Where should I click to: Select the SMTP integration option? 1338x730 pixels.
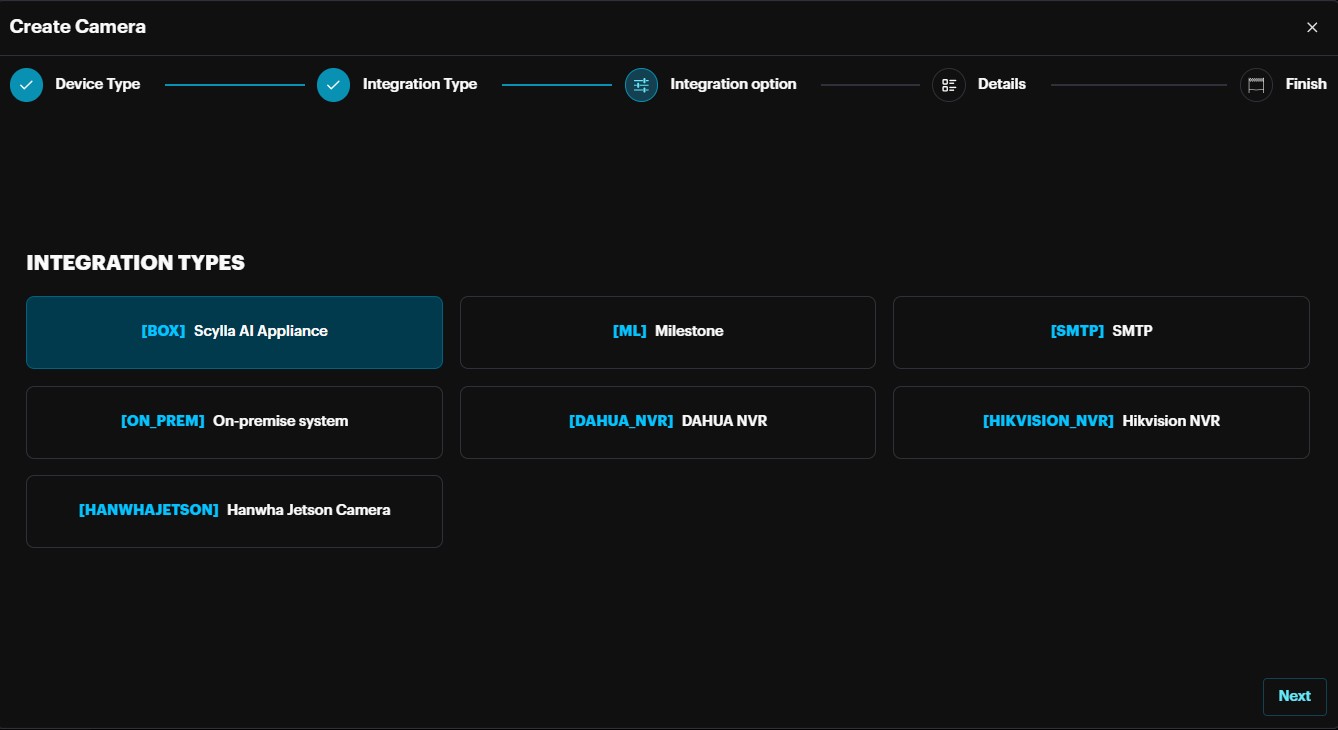pyautogui.click(x=1100, y=332)
